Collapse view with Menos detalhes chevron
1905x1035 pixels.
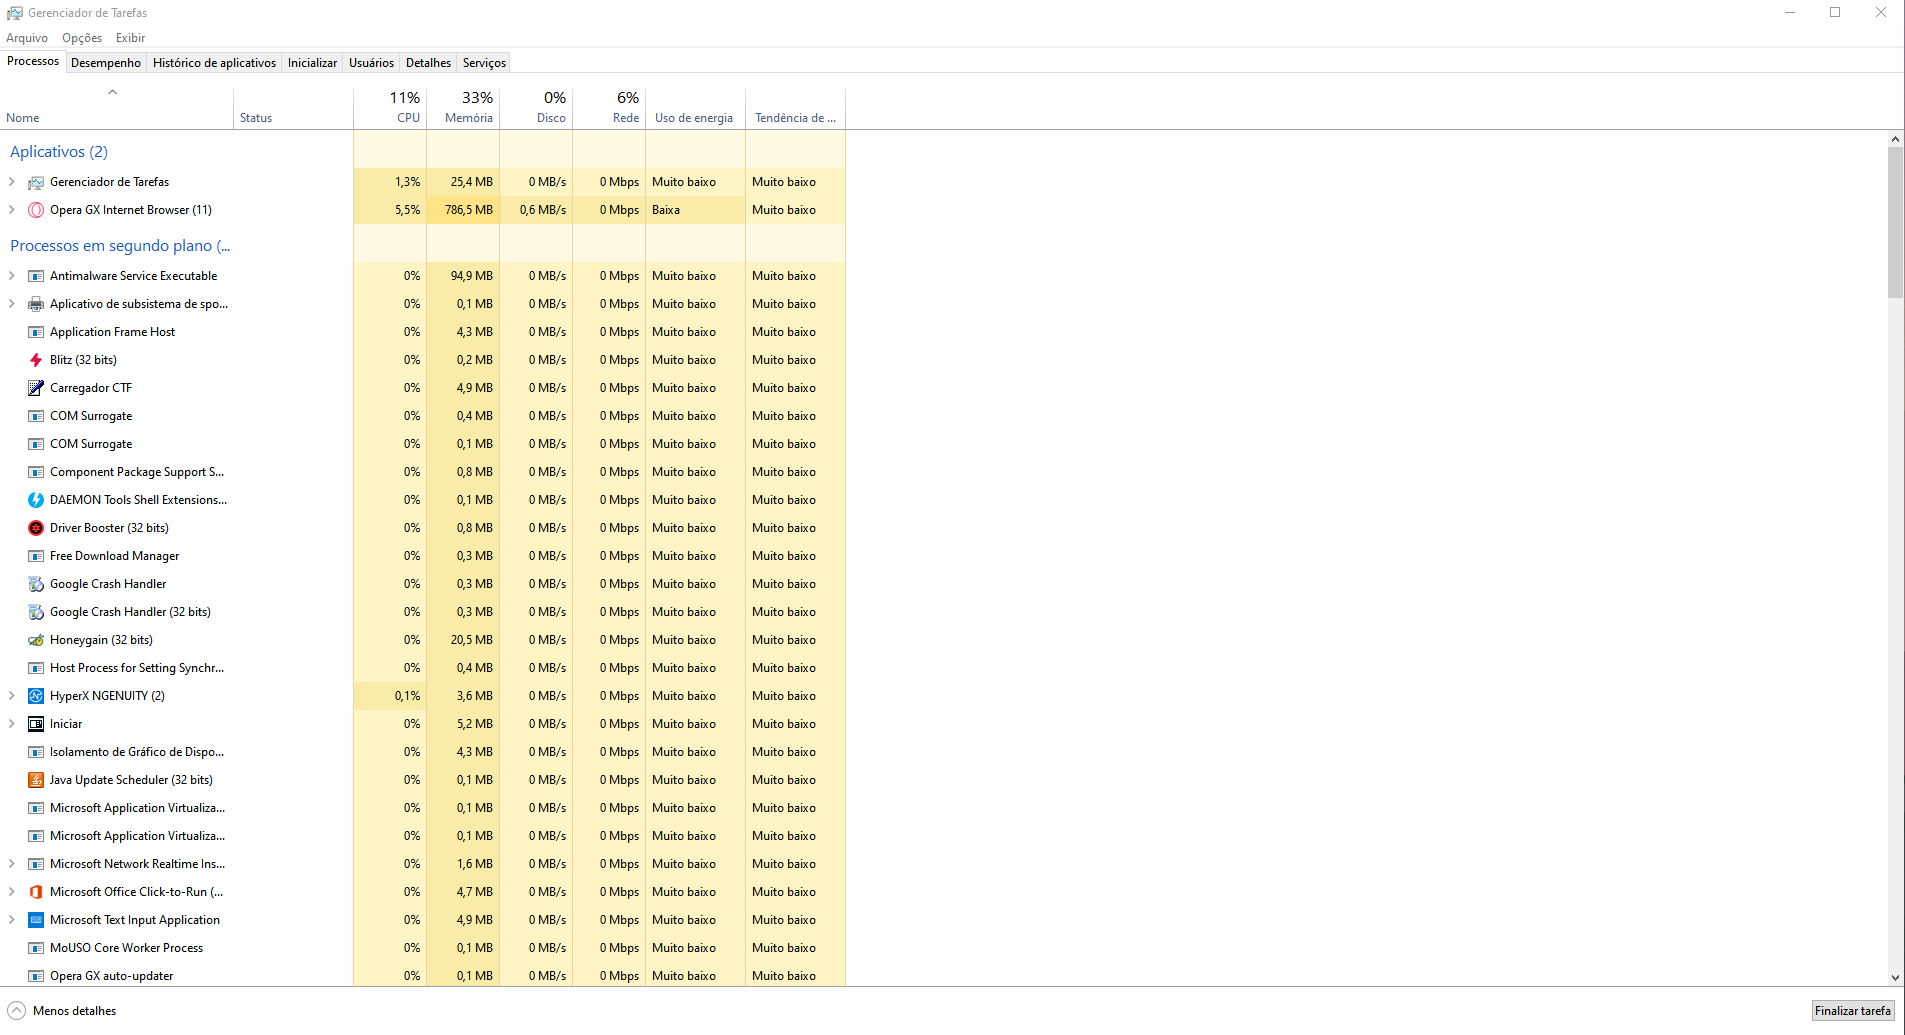[x=16, y=1011]
